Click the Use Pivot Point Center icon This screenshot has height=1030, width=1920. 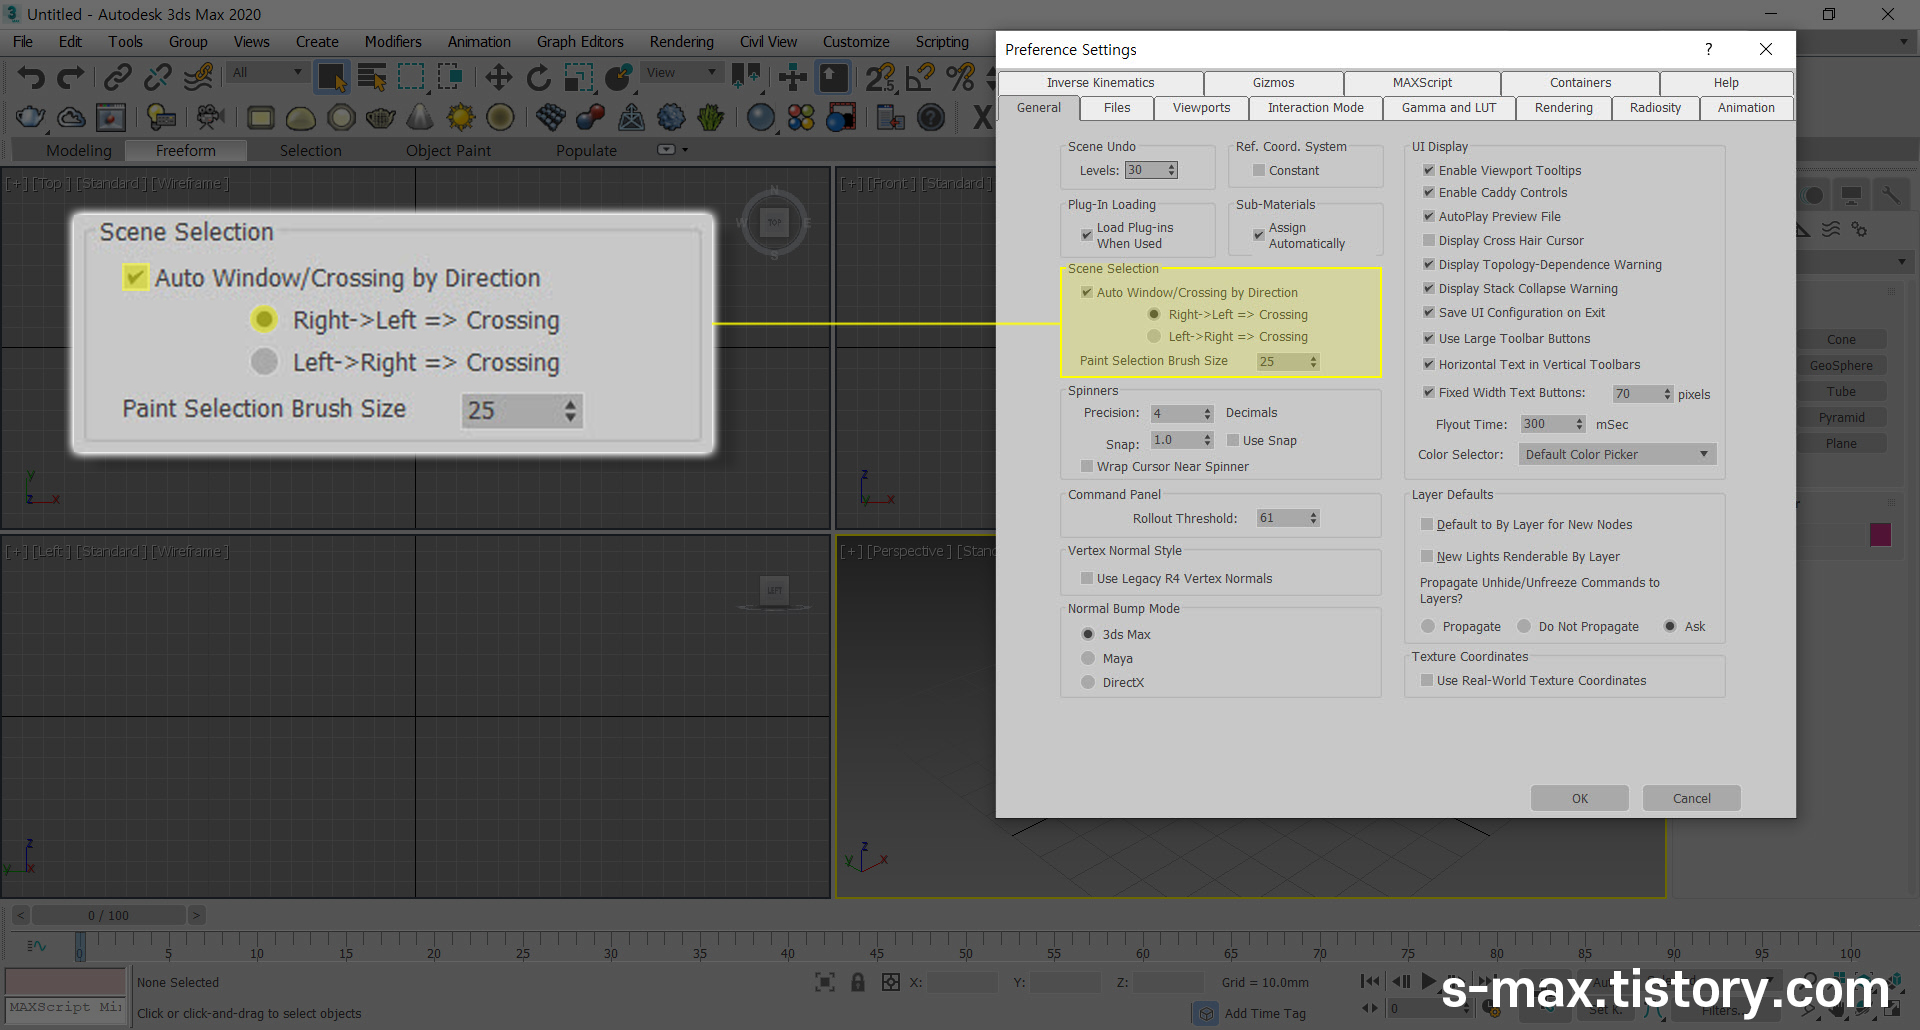[746, 77]
